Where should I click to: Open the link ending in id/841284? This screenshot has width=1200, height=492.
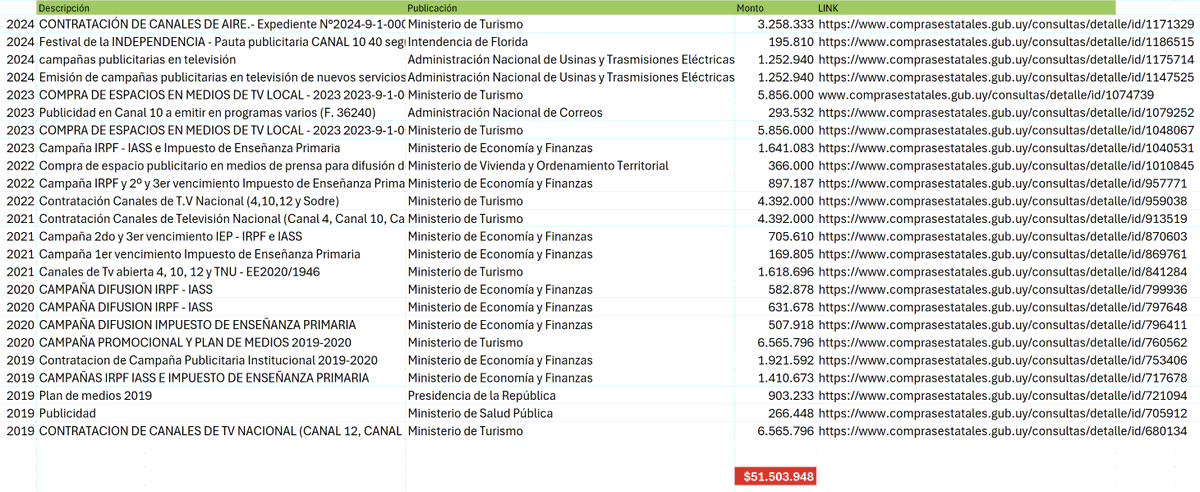click(1002, 272)
